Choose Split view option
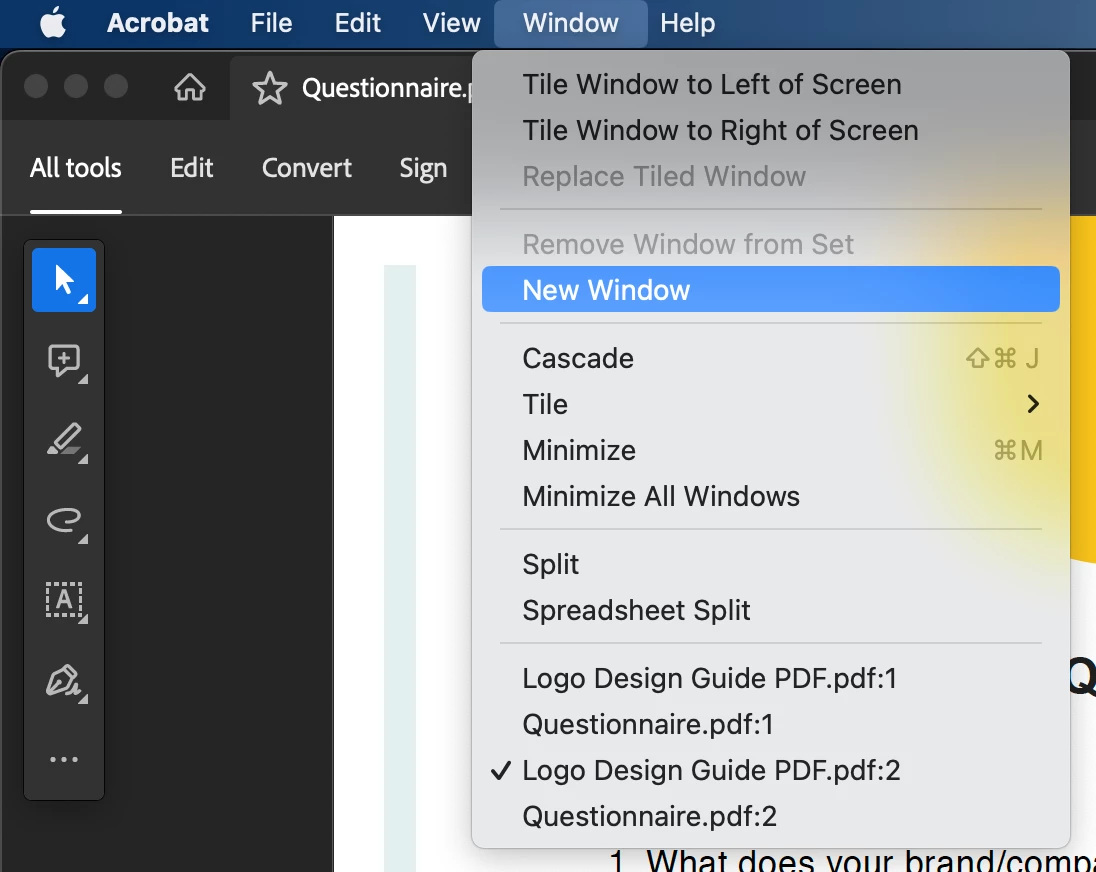1096x872 pixels. coord(771,565)
